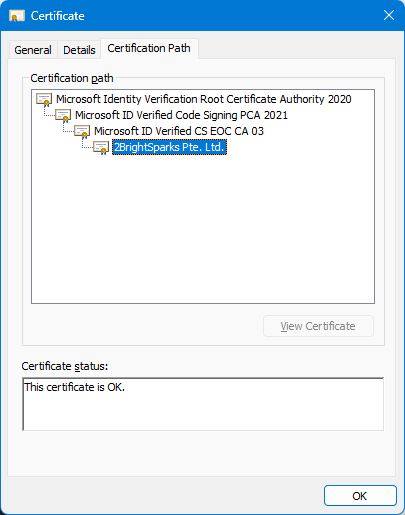The image size is (405, 515).
Task: Click the certificate icon beside Code Signing PCA 2021
Action: click(x=63, y=116)
